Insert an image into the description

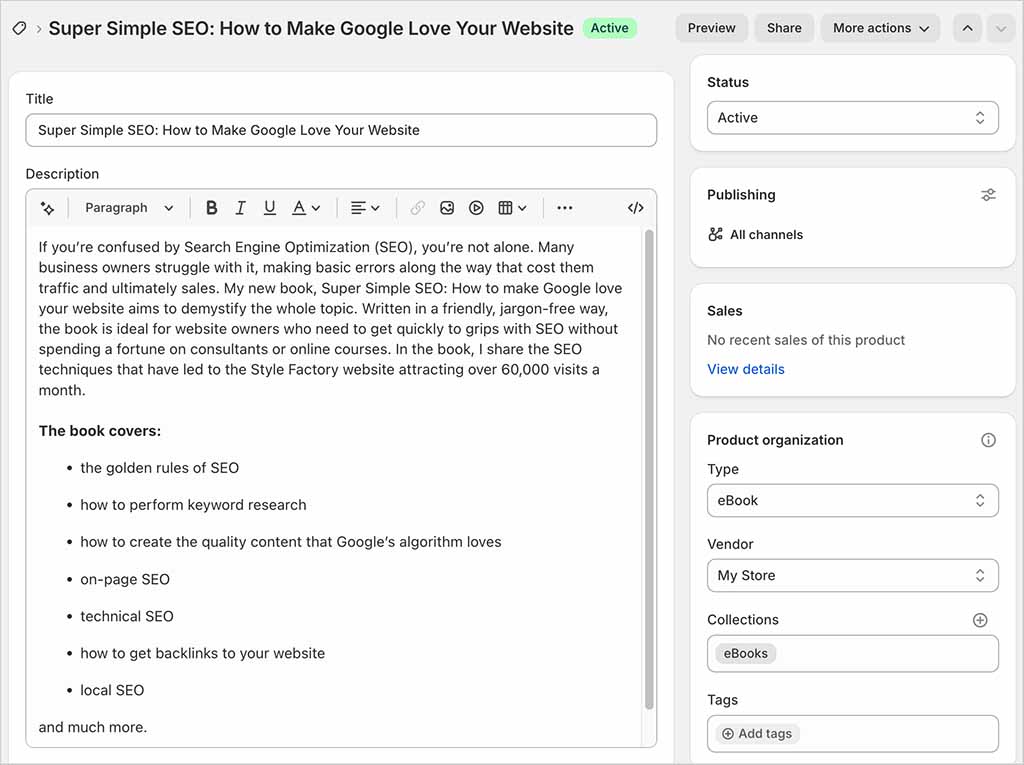(x=447, y=208)
